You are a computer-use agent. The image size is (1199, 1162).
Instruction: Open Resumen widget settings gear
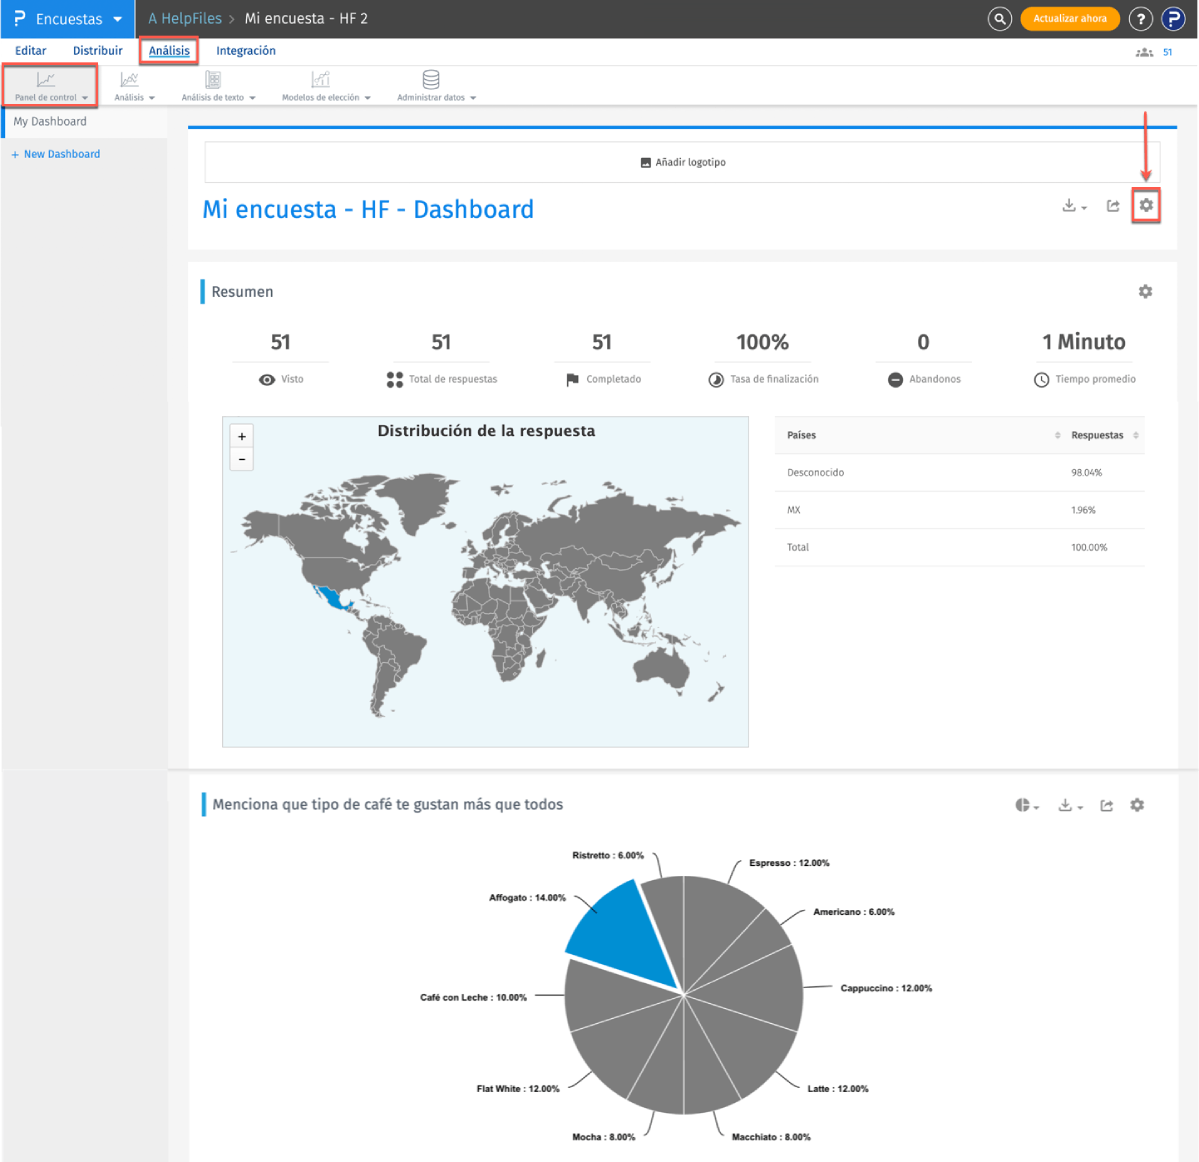point(1145,291)
